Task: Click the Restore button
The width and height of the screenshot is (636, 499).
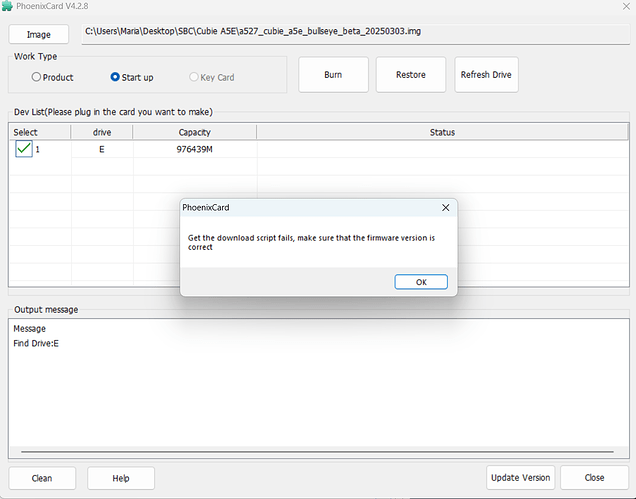Action: pos(410,75)
